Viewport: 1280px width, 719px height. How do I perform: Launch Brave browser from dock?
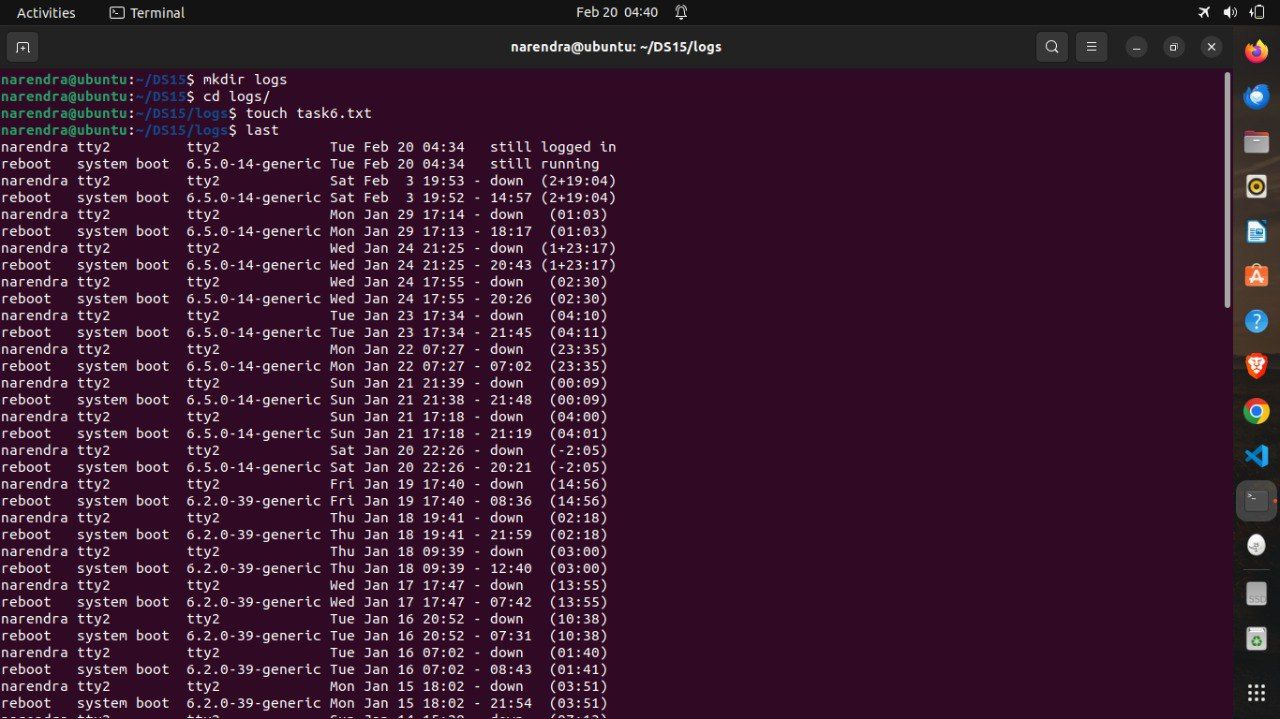[1256, 366]
